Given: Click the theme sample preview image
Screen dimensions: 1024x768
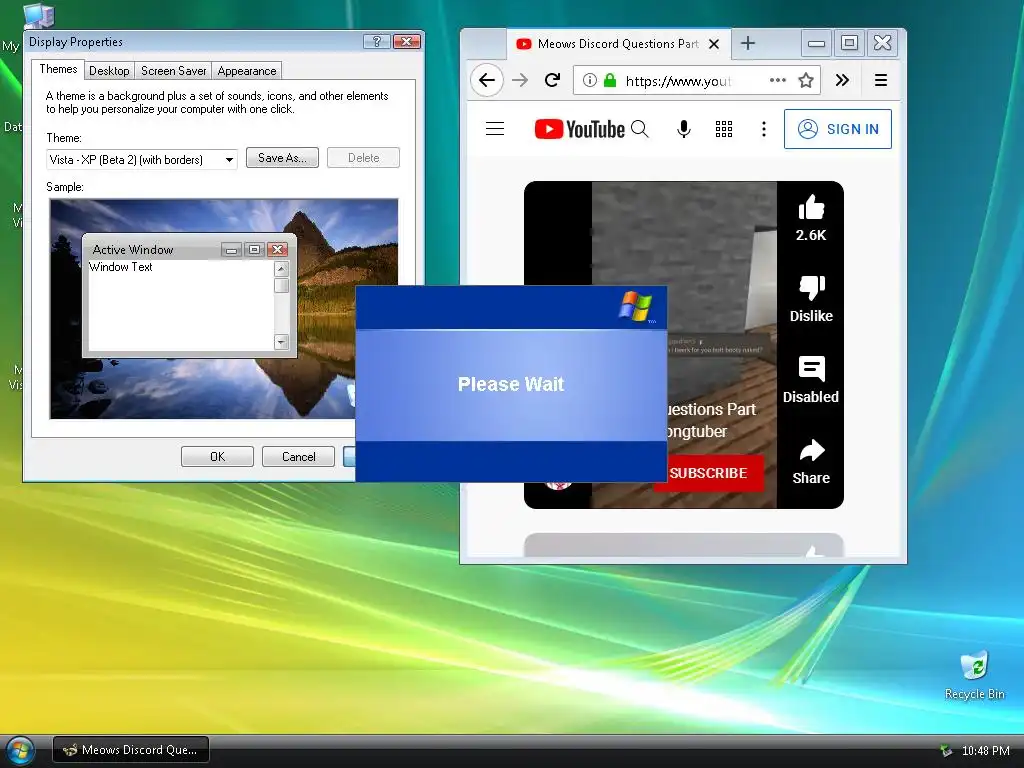Looking at the screenshot, I should [223, 308].
